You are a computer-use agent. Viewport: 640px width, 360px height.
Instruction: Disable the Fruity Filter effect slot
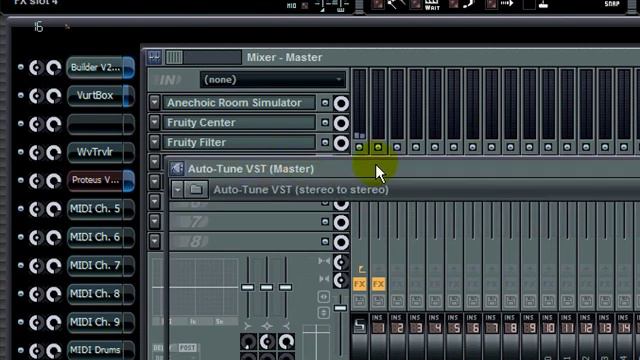tap(325, 142)
